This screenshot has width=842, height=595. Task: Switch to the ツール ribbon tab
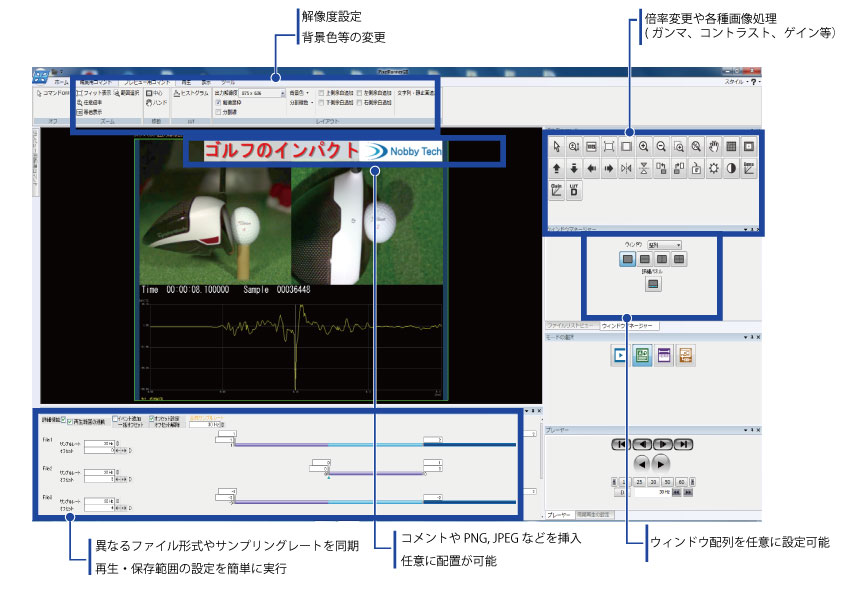[228, 82]
